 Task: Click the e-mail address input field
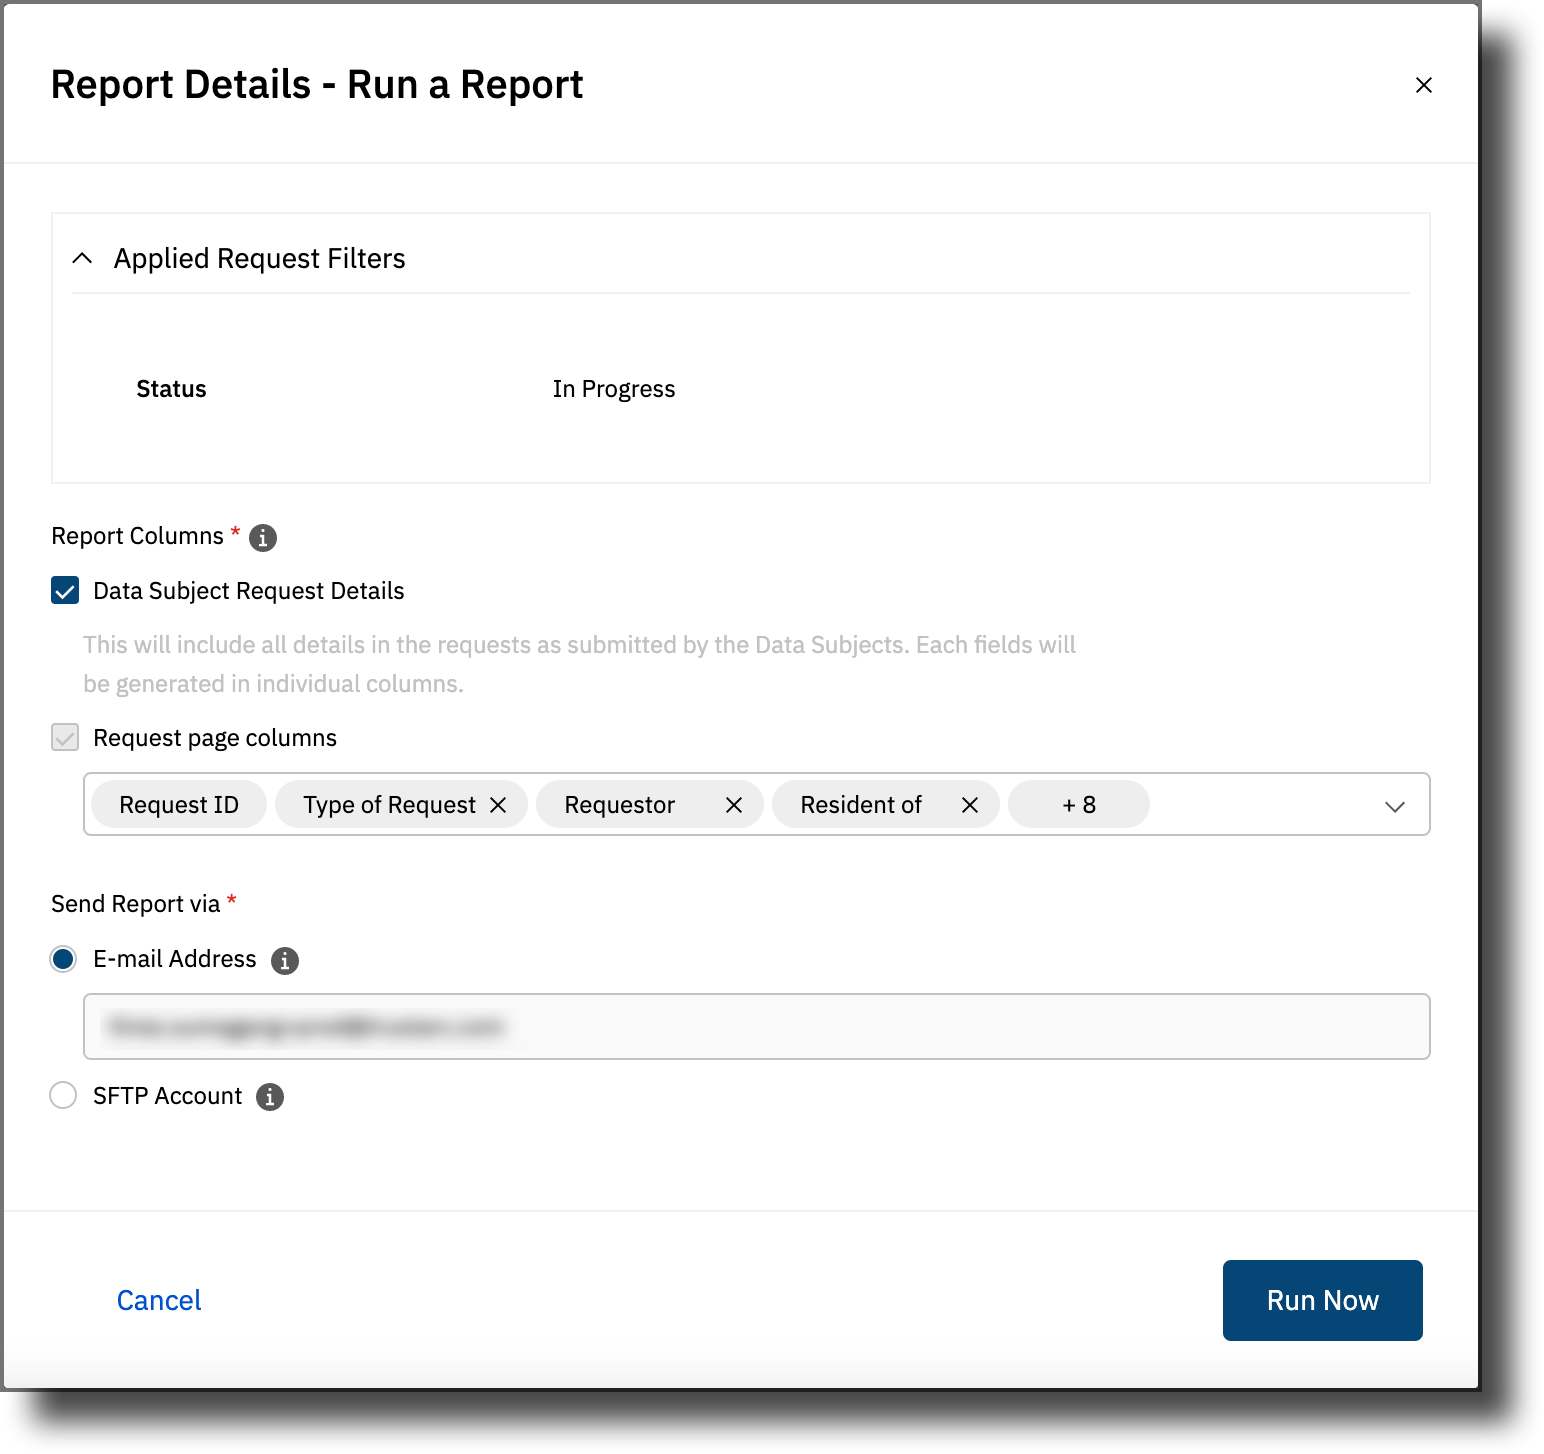click(757, 1026)
